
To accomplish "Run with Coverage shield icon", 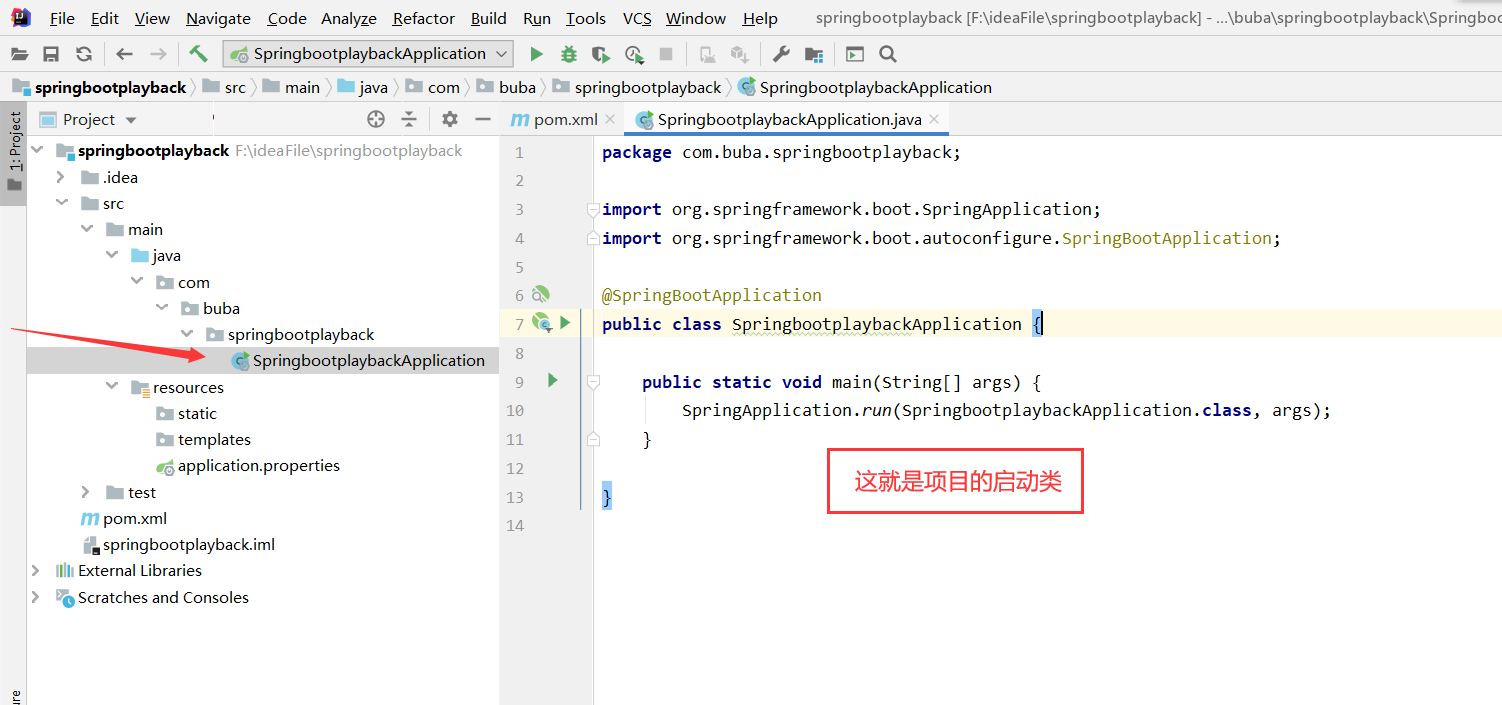I will pos(600,54).
